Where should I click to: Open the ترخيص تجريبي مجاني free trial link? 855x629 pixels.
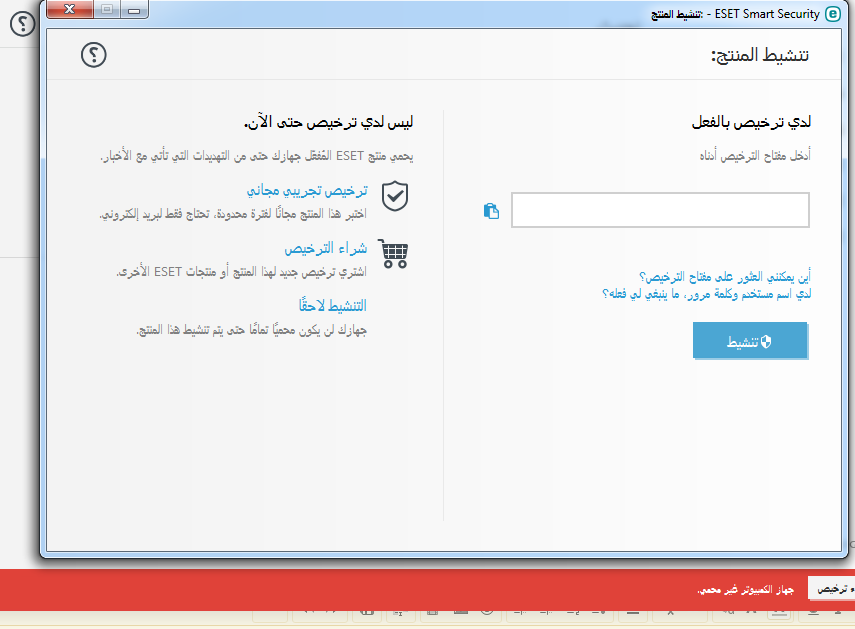pyautogui.click(x=307, y=190)
